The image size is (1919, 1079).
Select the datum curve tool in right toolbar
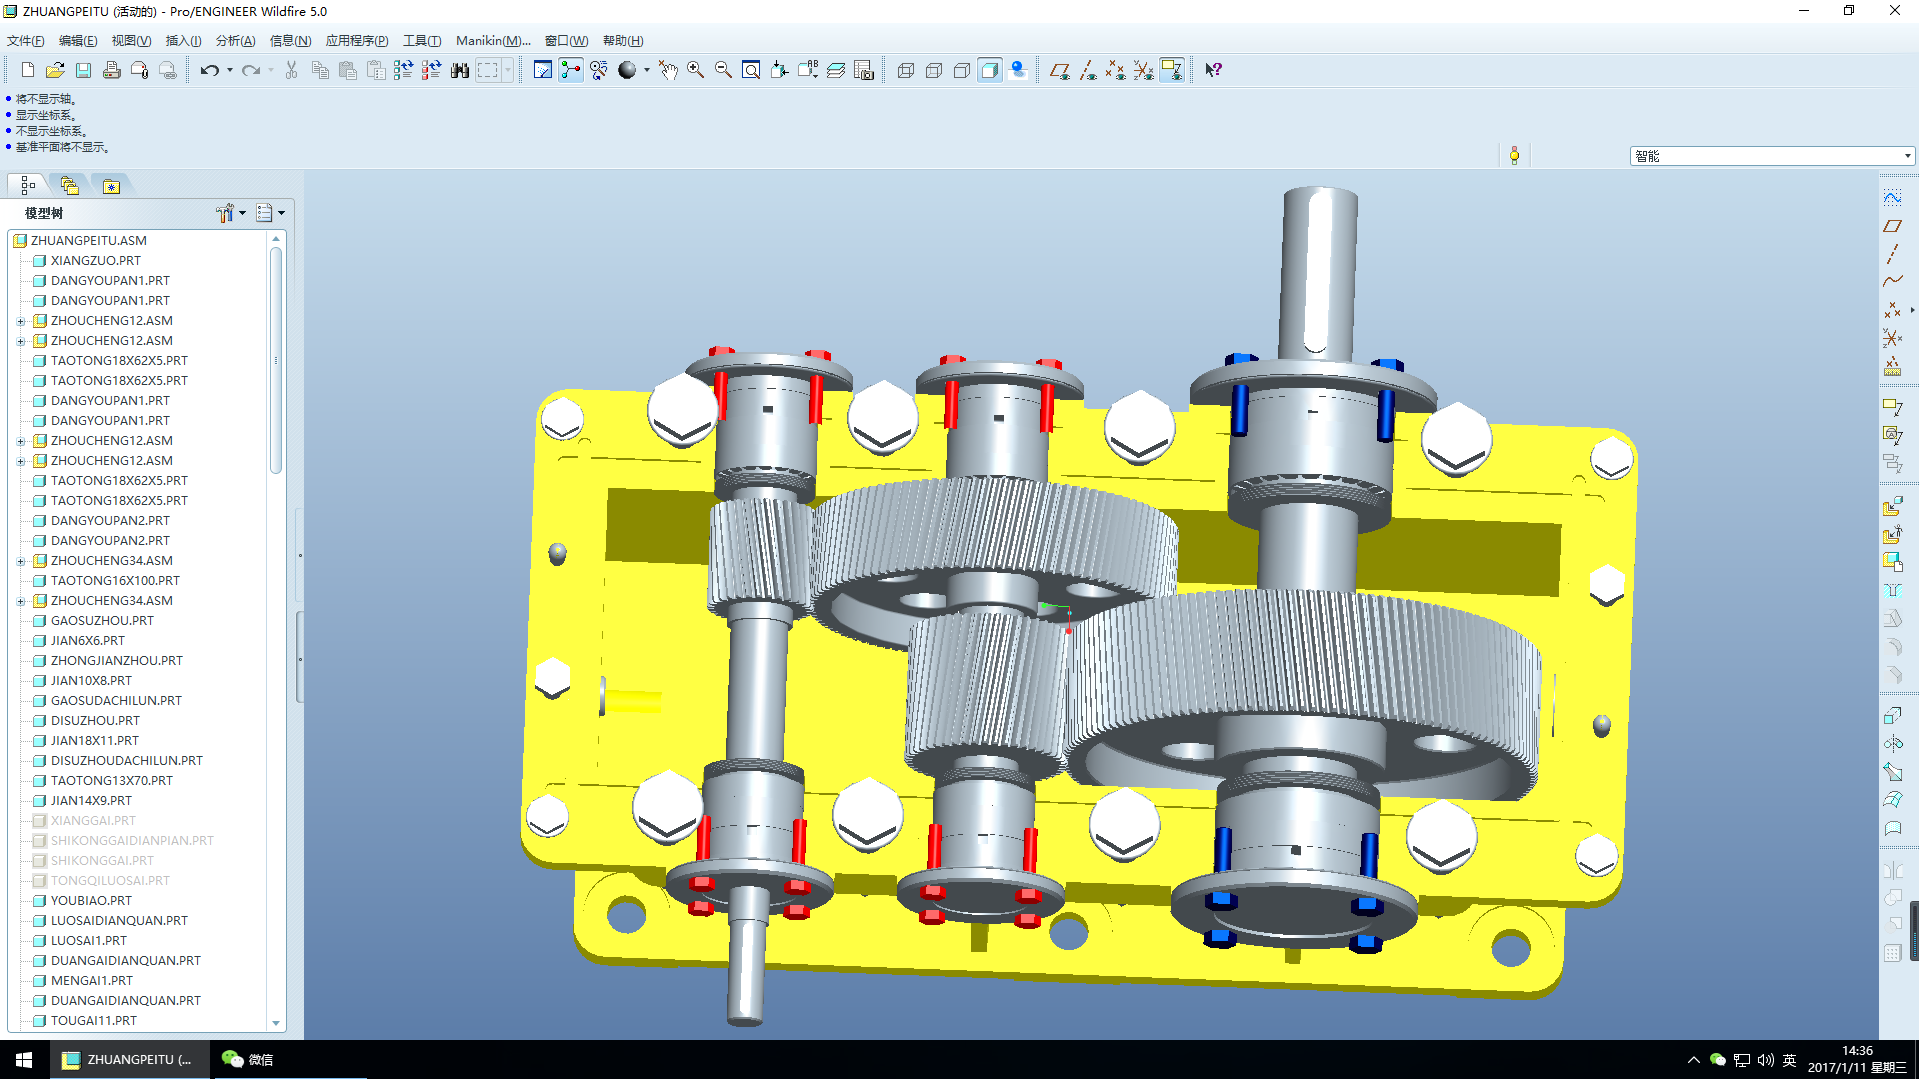1892,282
